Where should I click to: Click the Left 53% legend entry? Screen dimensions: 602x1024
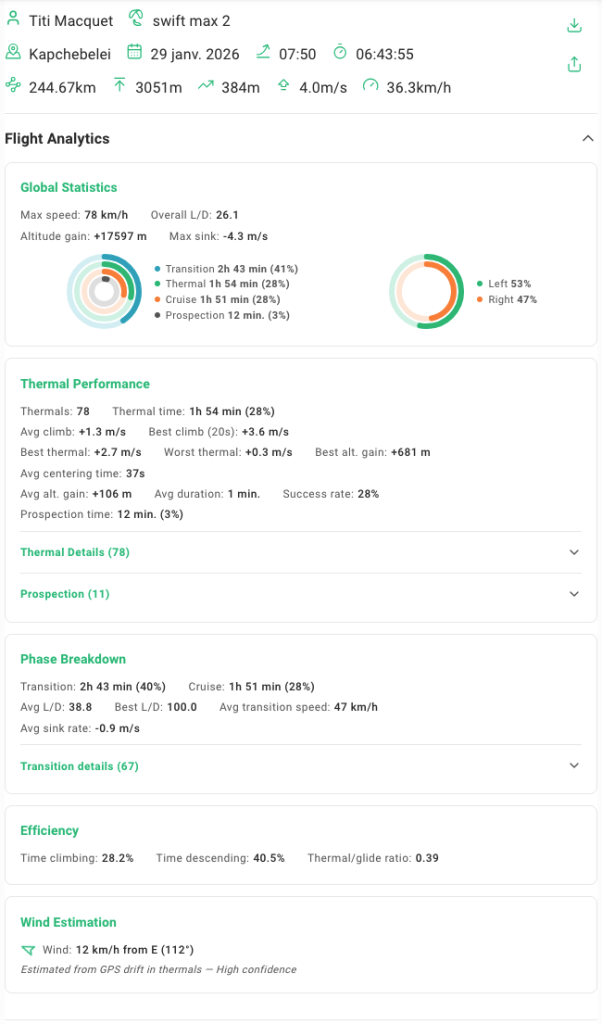coord(510,284)
